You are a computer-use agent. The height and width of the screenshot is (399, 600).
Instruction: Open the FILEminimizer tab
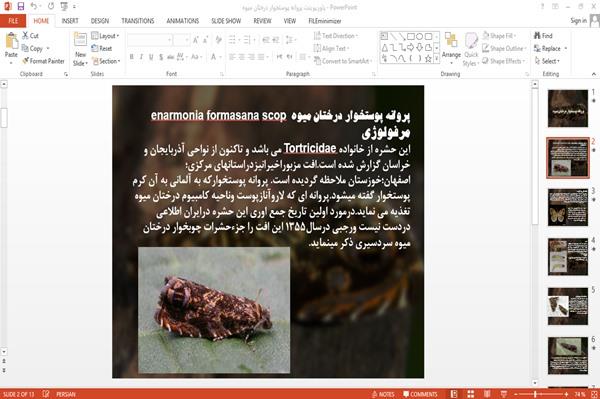(325, 21)
